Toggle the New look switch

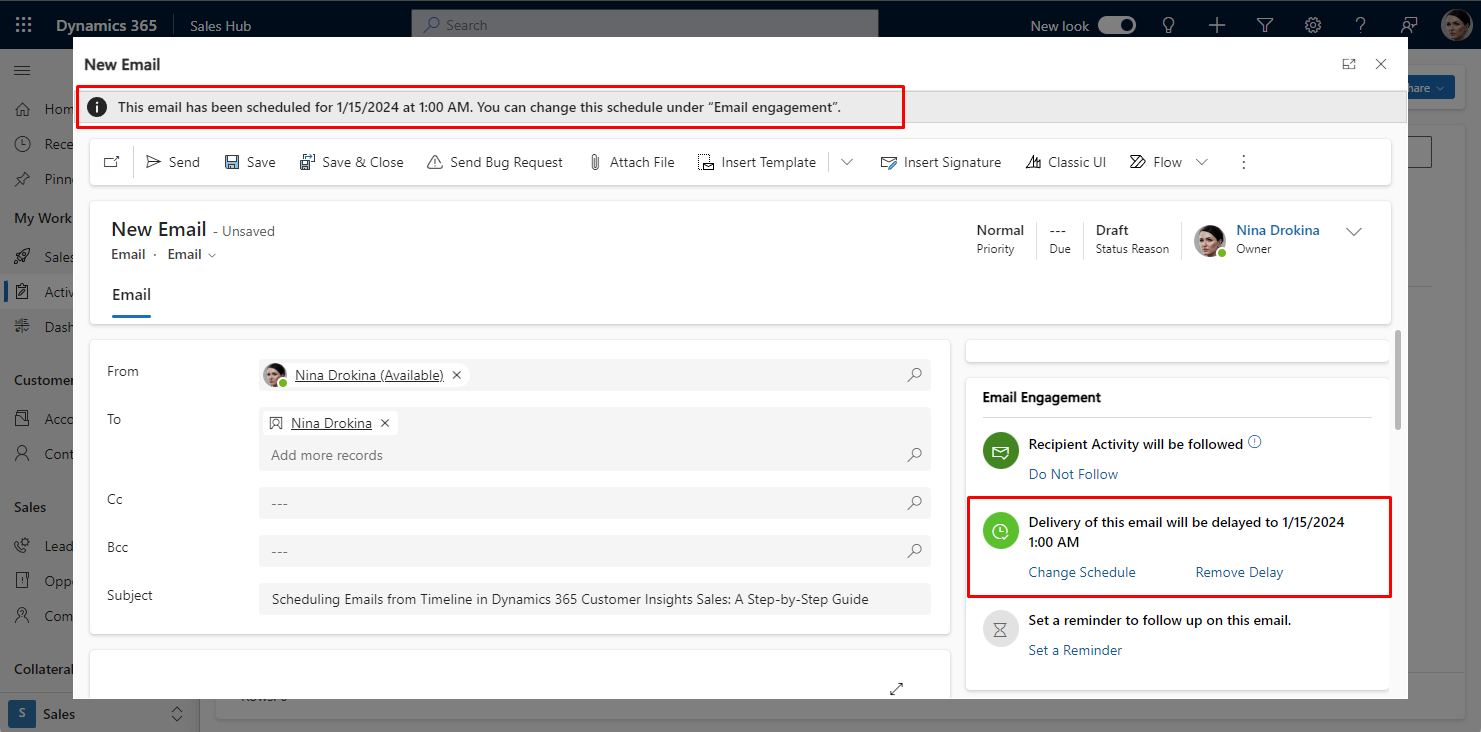1117,26
